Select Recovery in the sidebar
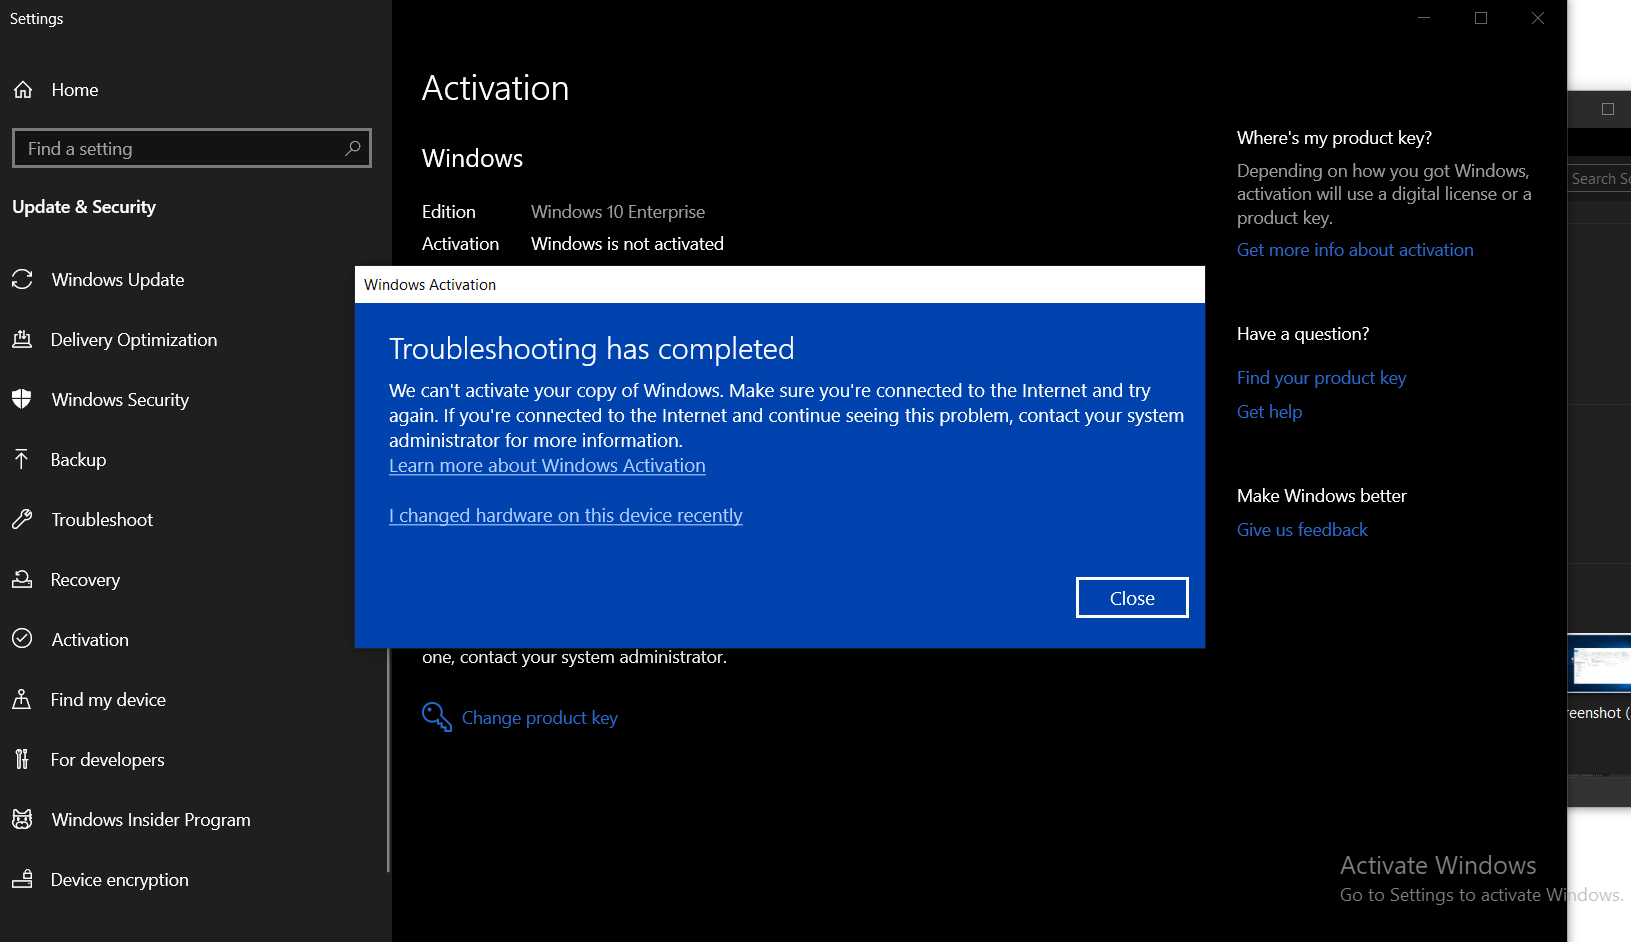This screenshot has width=1631, height=942. pos(85,580)
